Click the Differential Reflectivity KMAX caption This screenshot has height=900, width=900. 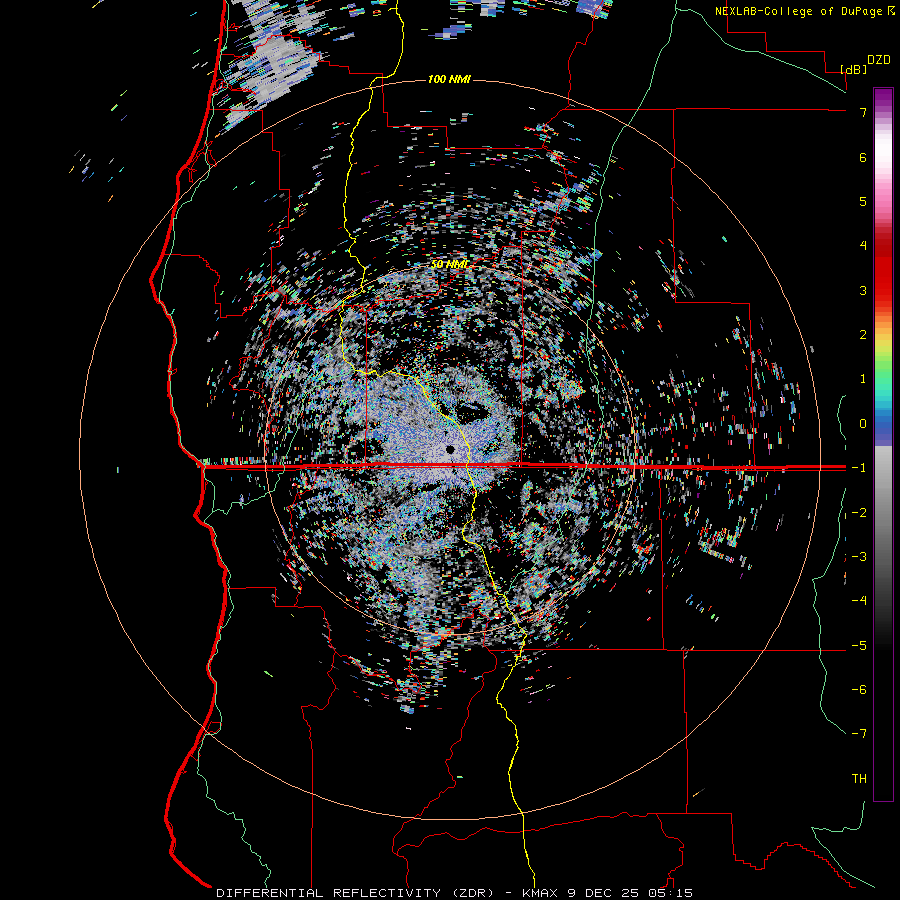click(455, 893)
